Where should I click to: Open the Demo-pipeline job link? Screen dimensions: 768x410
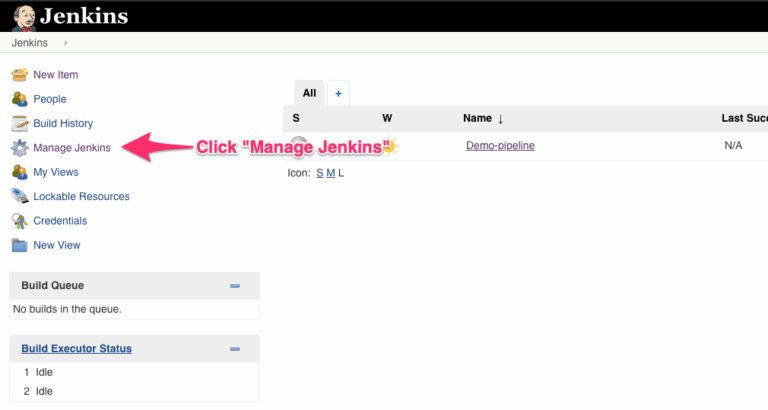(500, 146)
